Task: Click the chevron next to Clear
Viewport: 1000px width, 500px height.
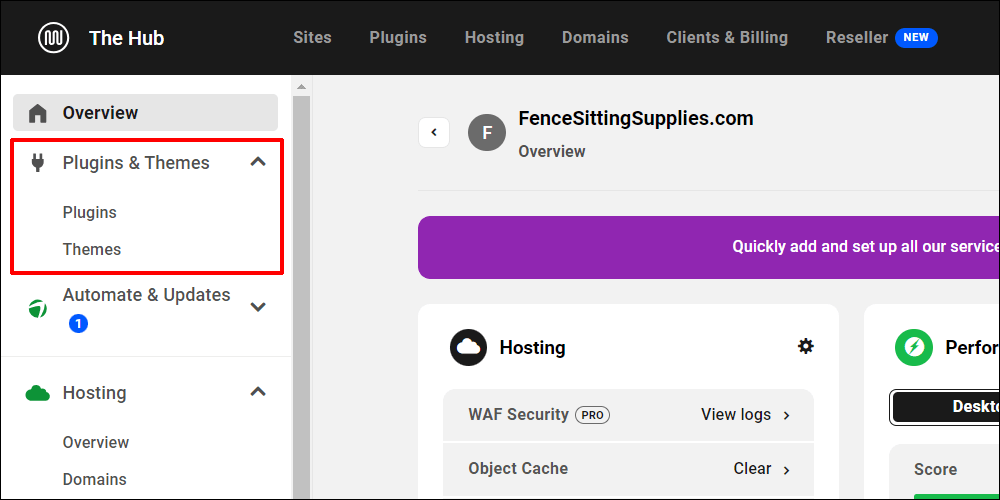Action: (x=786, y=471)
